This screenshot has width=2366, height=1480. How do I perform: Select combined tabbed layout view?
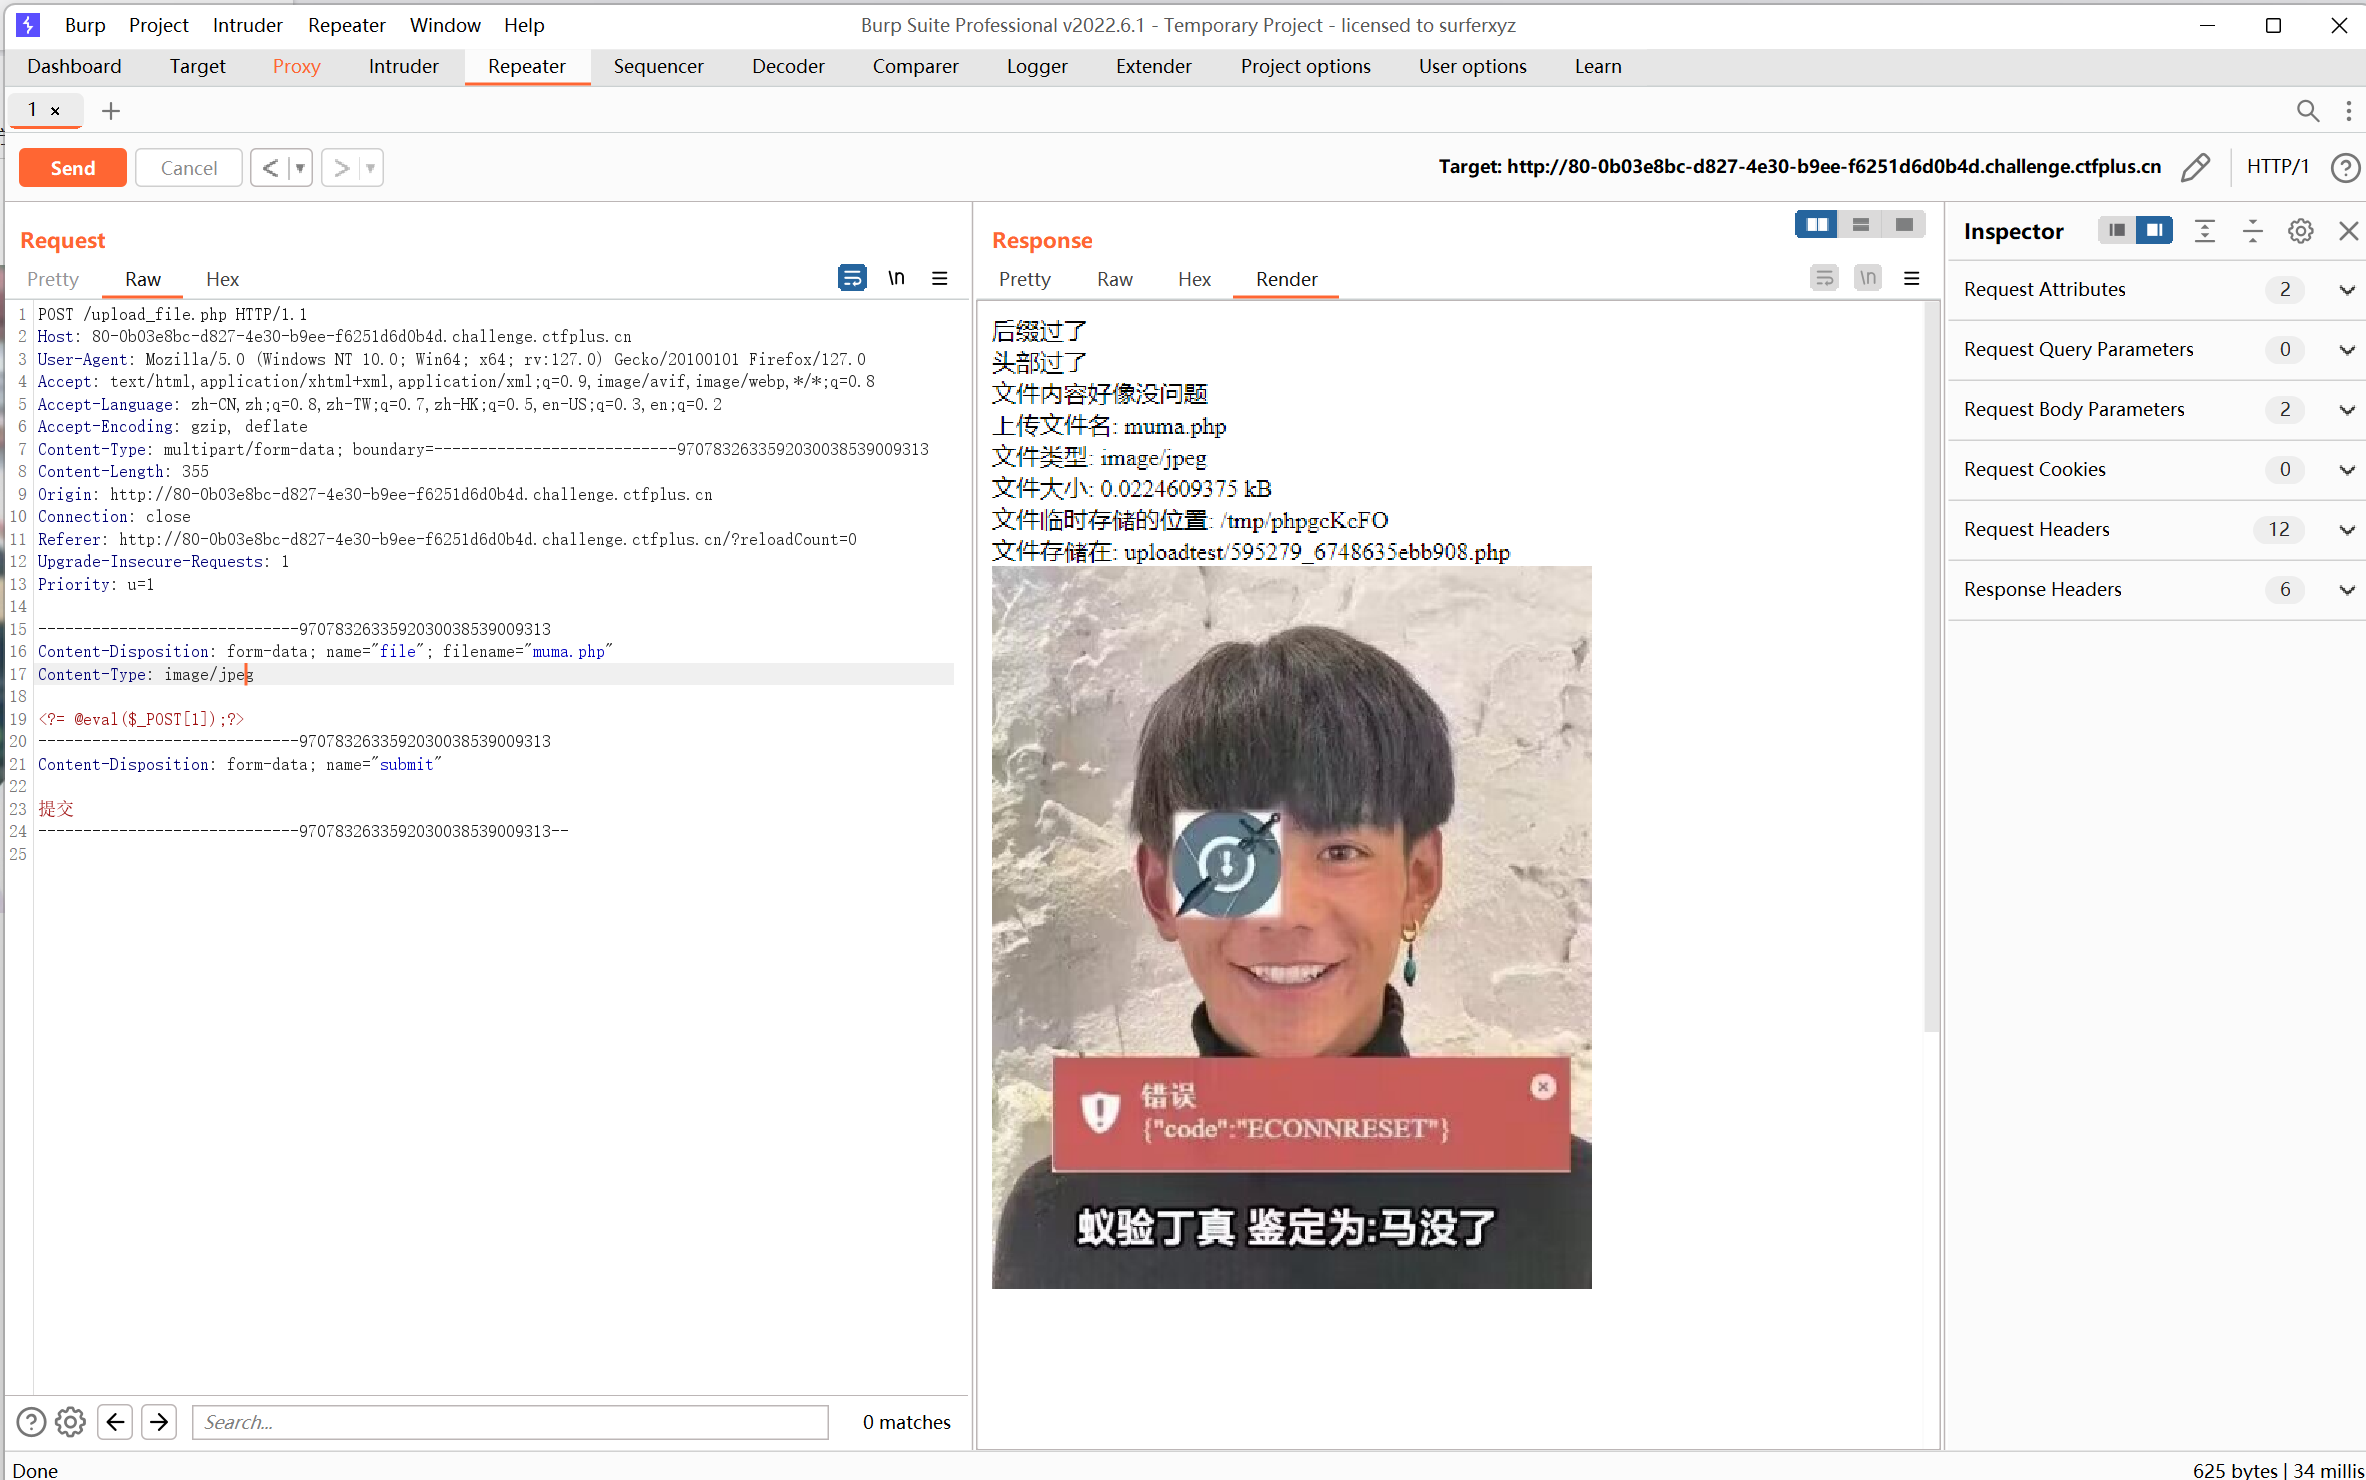click(x=1904, y=225)
